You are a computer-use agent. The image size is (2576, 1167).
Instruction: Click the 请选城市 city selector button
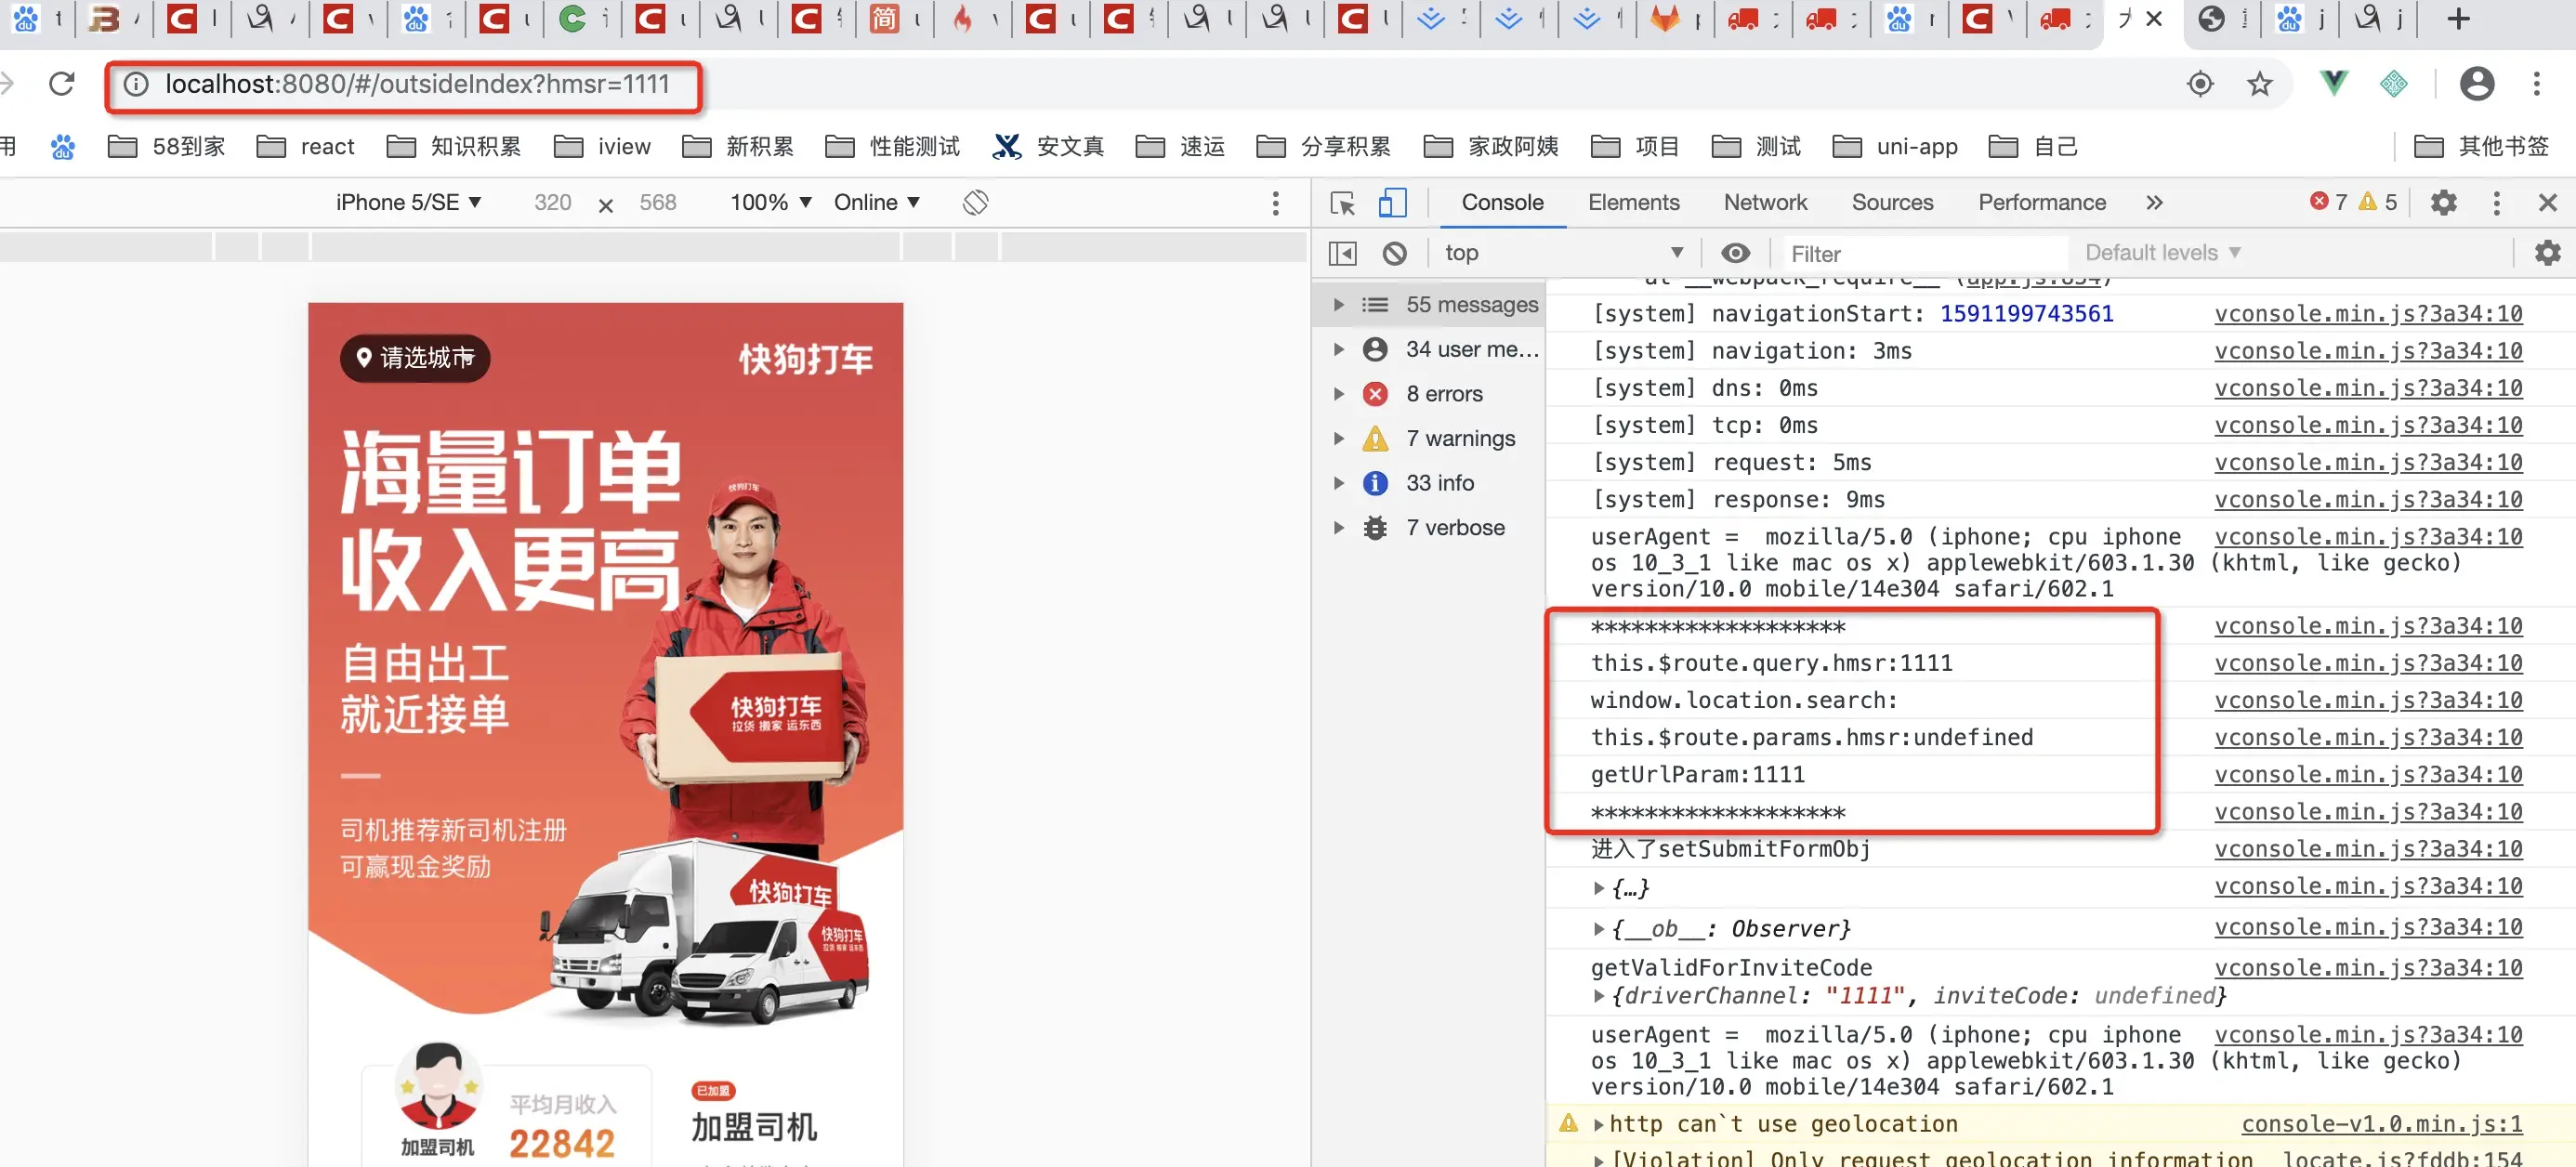(415, 358)
